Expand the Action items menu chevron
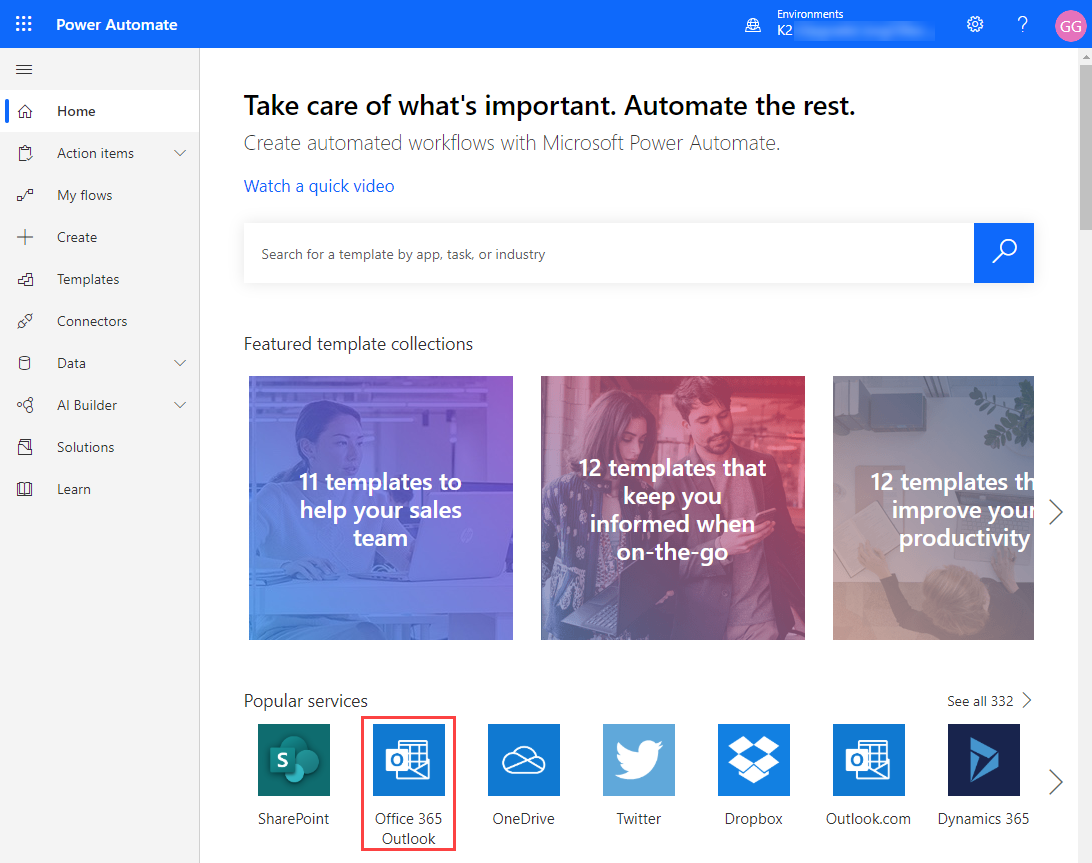The width and height of the screenshot is (1092, 863). (x=180, y=153)
